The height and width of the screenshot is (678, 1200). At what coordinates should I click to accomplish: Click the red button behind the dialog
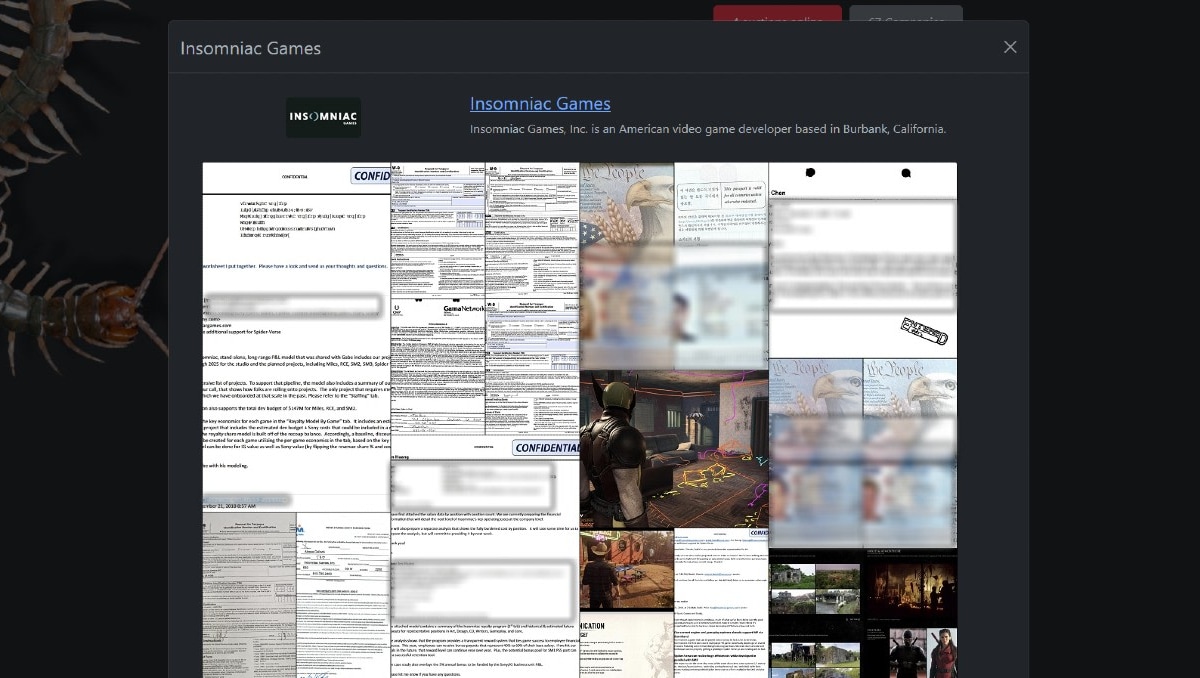(778, 14)
